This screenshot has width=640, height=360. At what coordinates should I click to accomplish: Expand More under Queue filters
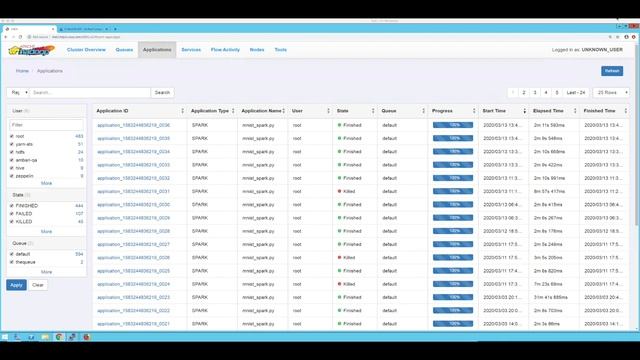(46, 272)
